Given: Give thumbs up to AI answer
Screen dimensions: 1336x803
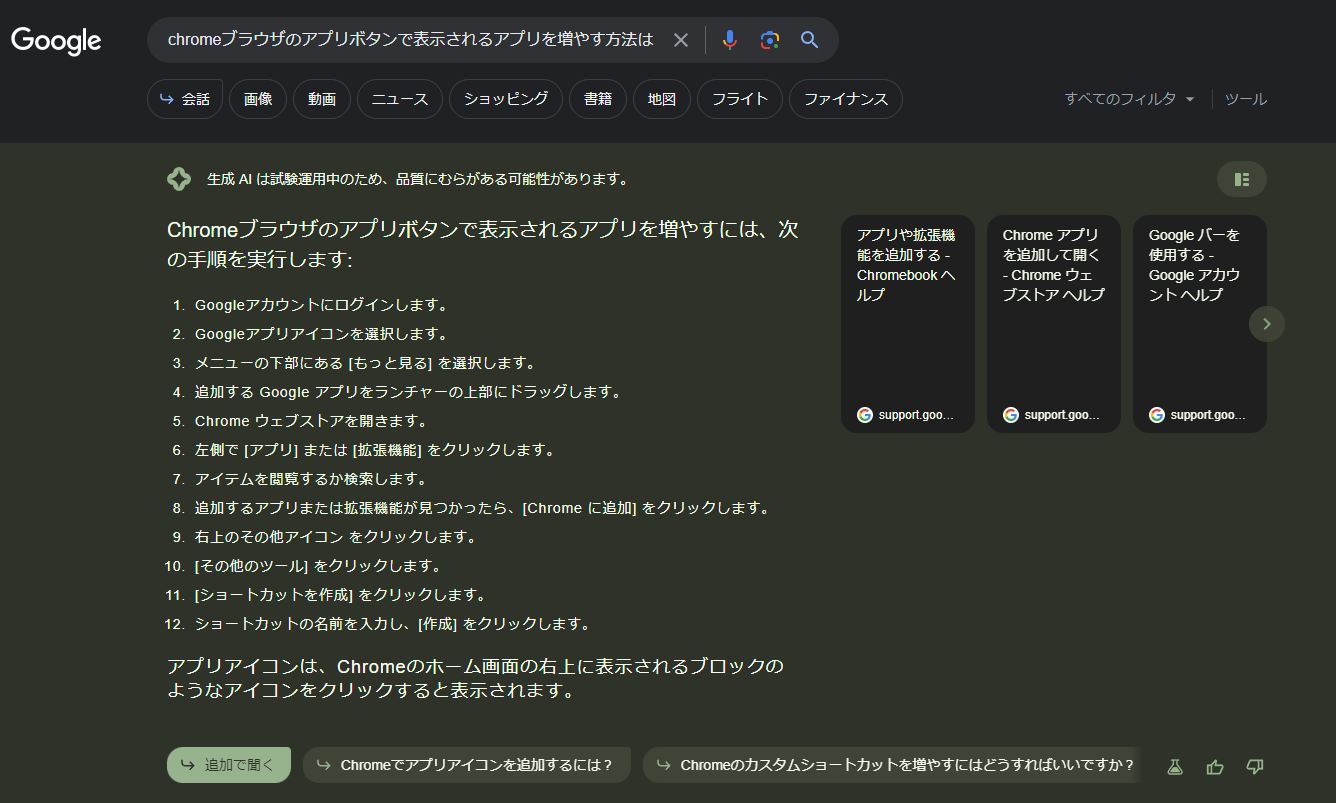Looking at the screenshot, I should pyautogui.click(x=1215, y=766).
